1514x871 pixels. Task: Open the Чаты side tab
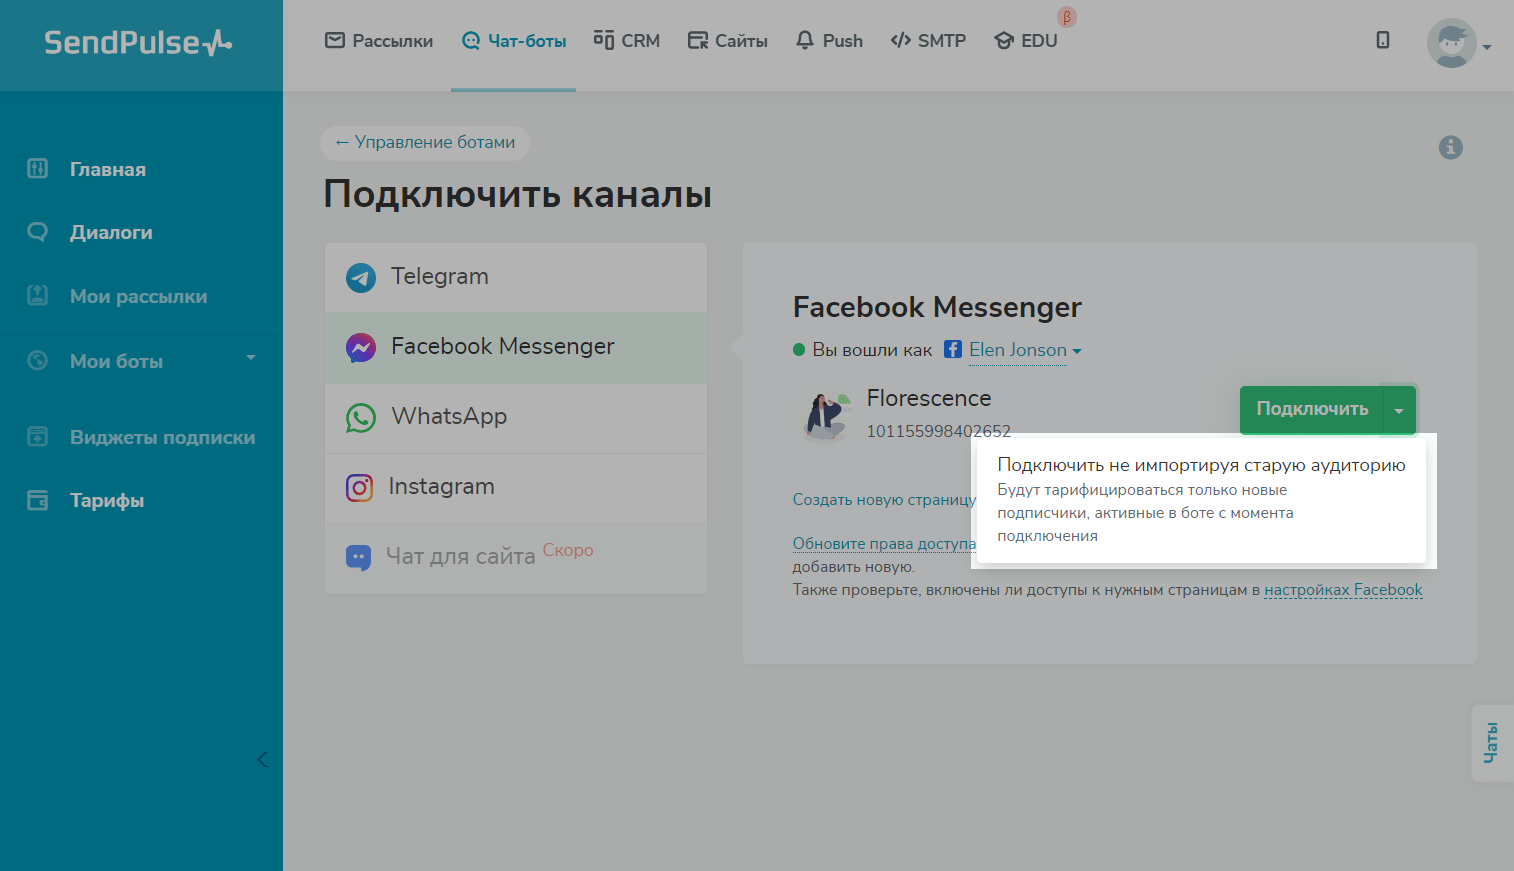click(x=1491, y=743)
